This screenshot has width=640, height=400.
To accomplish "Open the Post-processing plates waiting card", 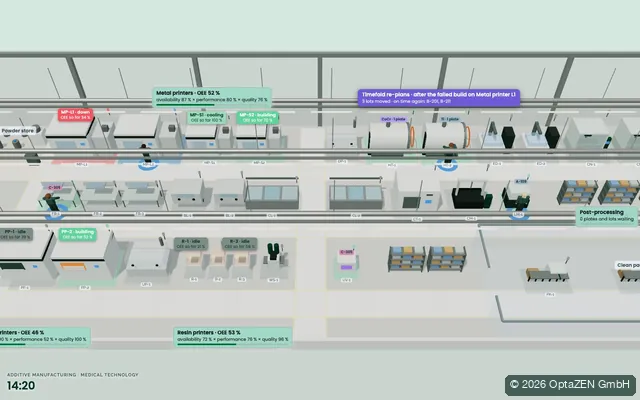I will point(607,216).
